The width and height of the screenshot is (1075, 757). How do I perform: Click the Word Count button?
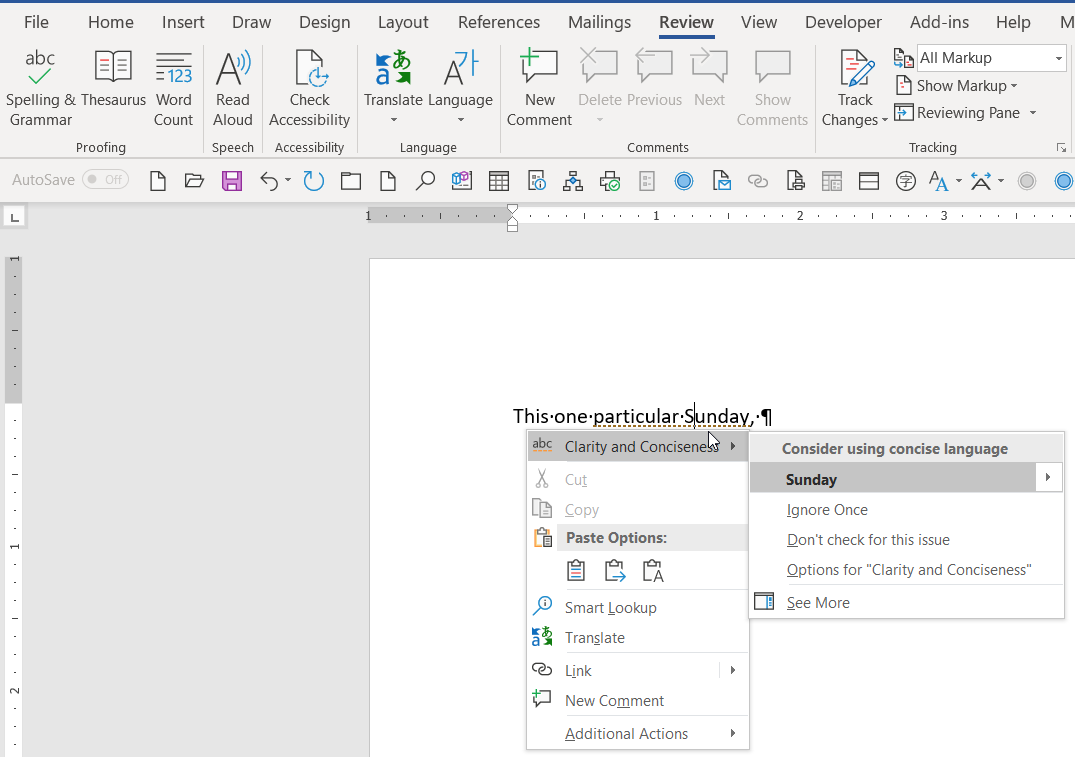173,88
